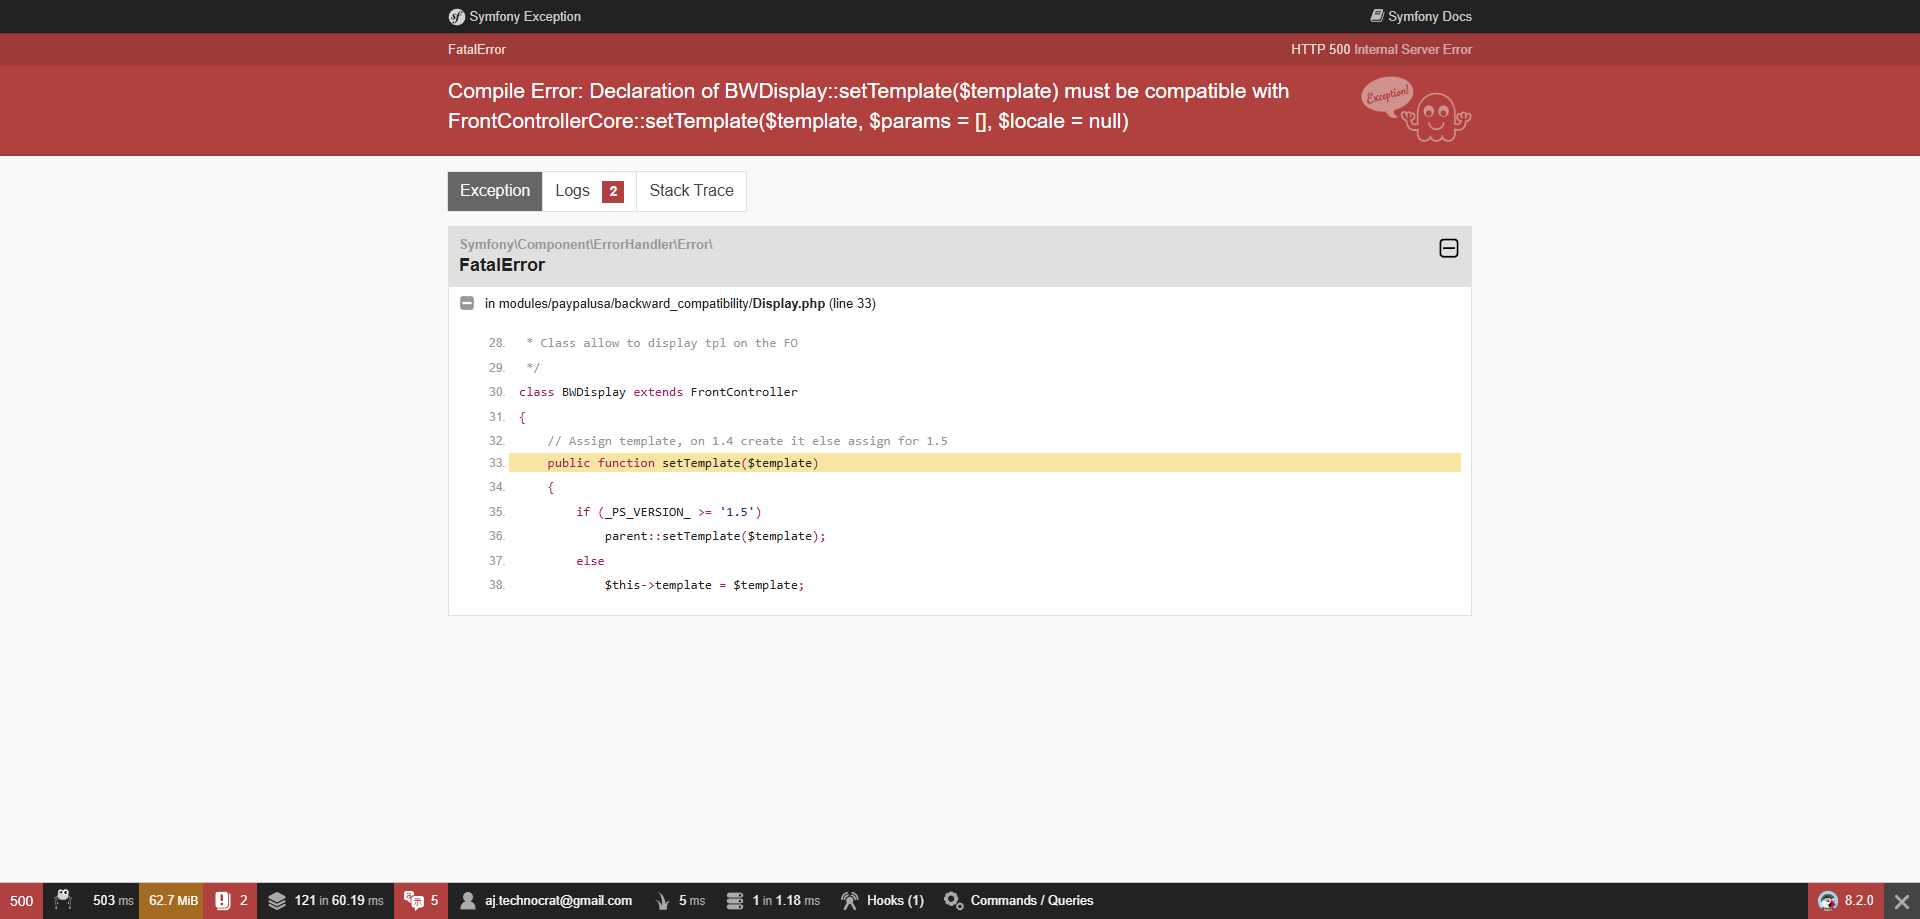Close the Symfony debug toolbar
The width and height of the screenshot is (1920, 919).
pyautogui.click(x=1902, y=901)
